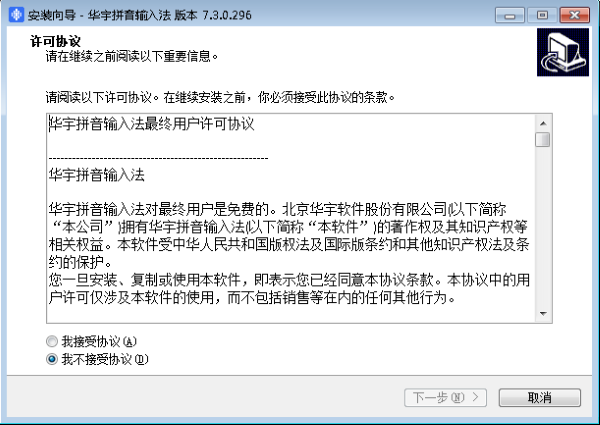This screenshot has width=600, height=425.
Task: Click the license scrollbar thumb
Action: coord(543,140)
